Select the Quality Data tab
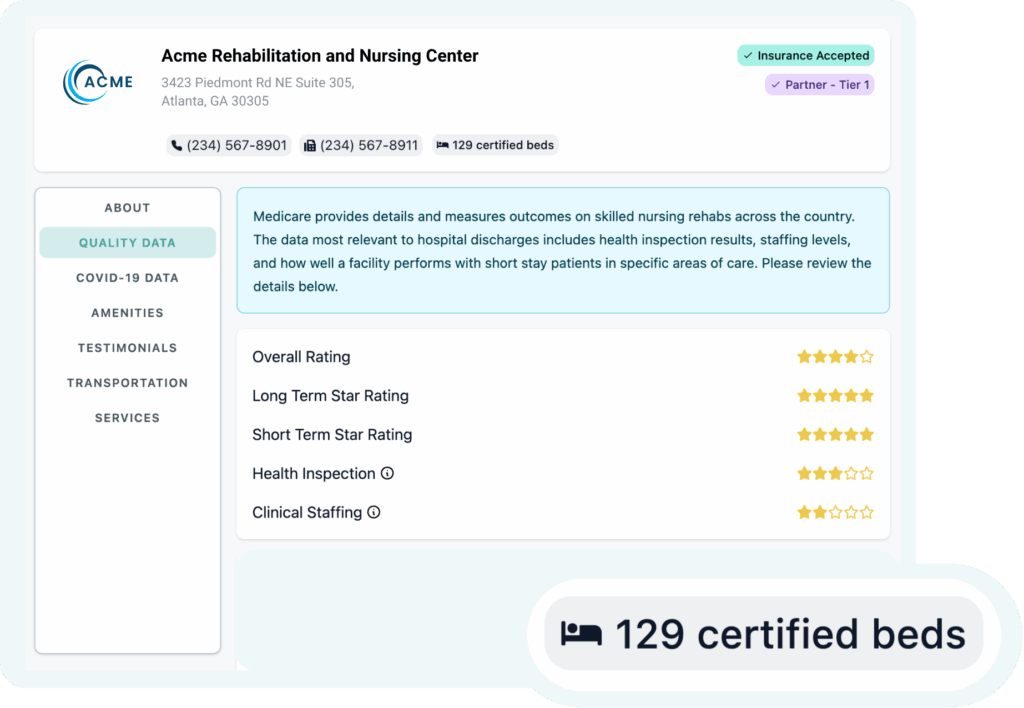Screen dimensions: 1024x708 (127, 243)
